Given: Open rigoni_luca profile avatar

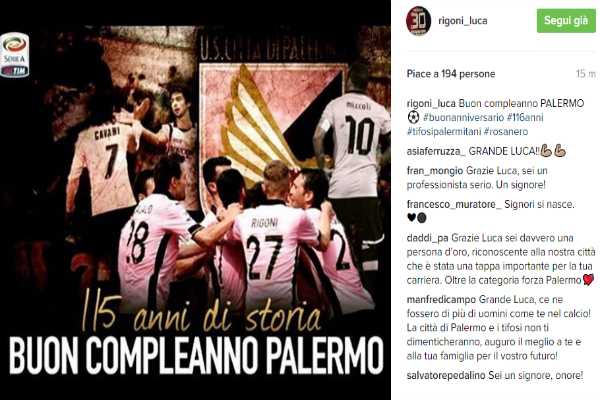Looking at the screenshot, I should (418, 21).
